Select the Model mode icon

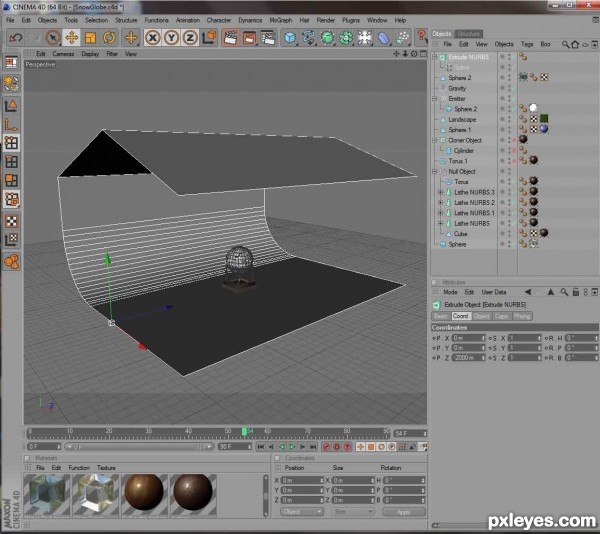(11, 105)
